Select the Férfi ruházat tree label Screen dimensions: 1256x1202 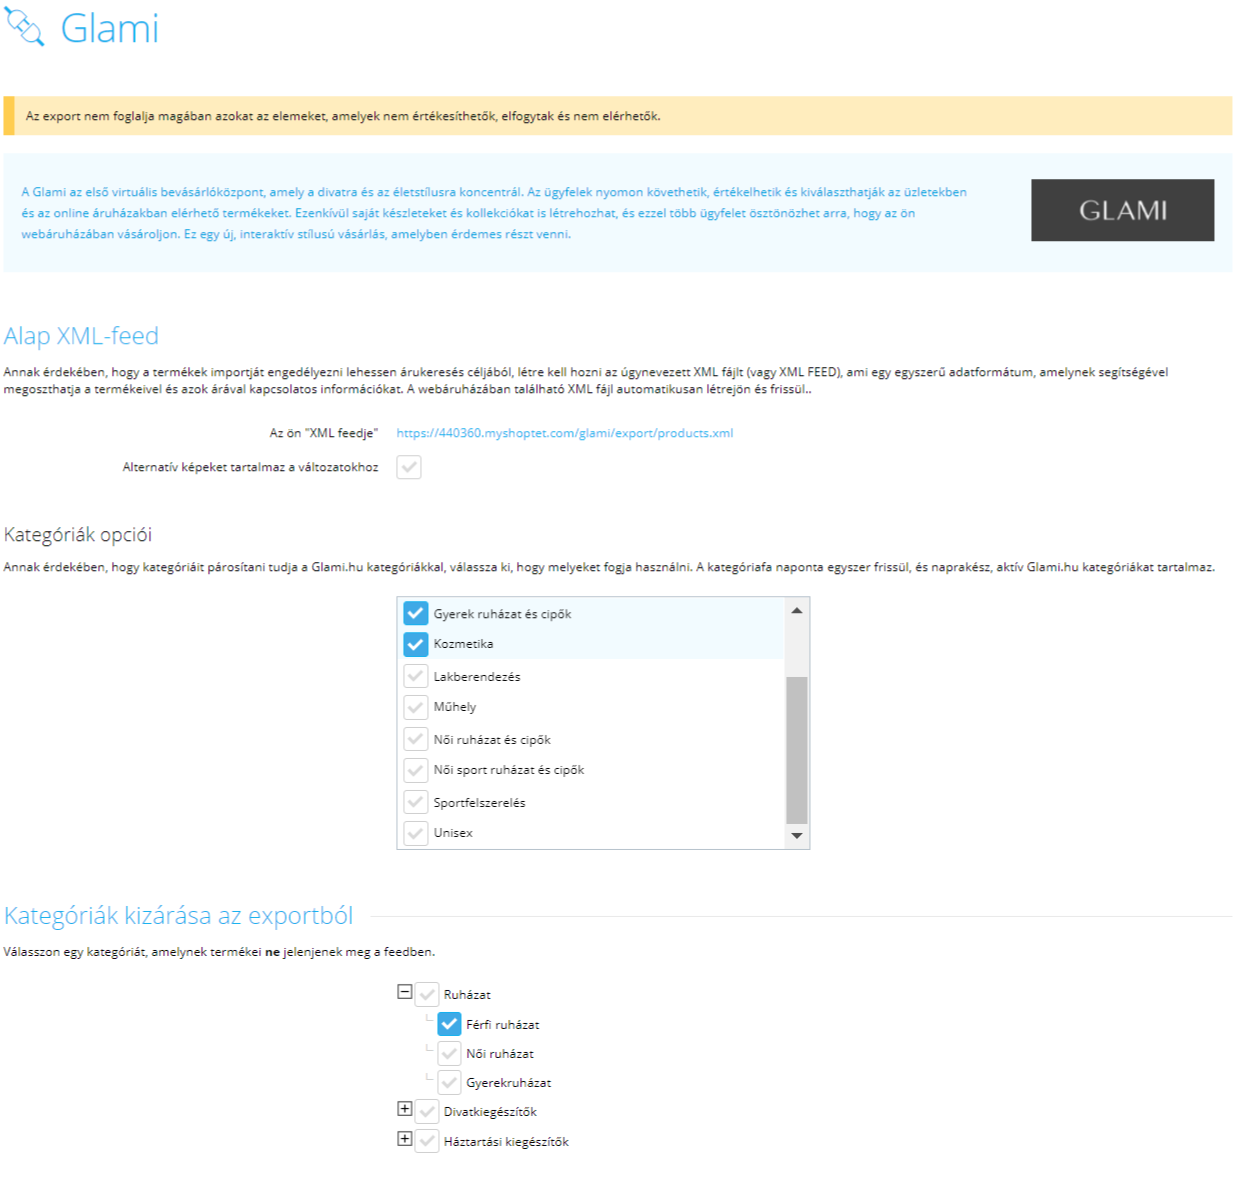(502, 1025)
